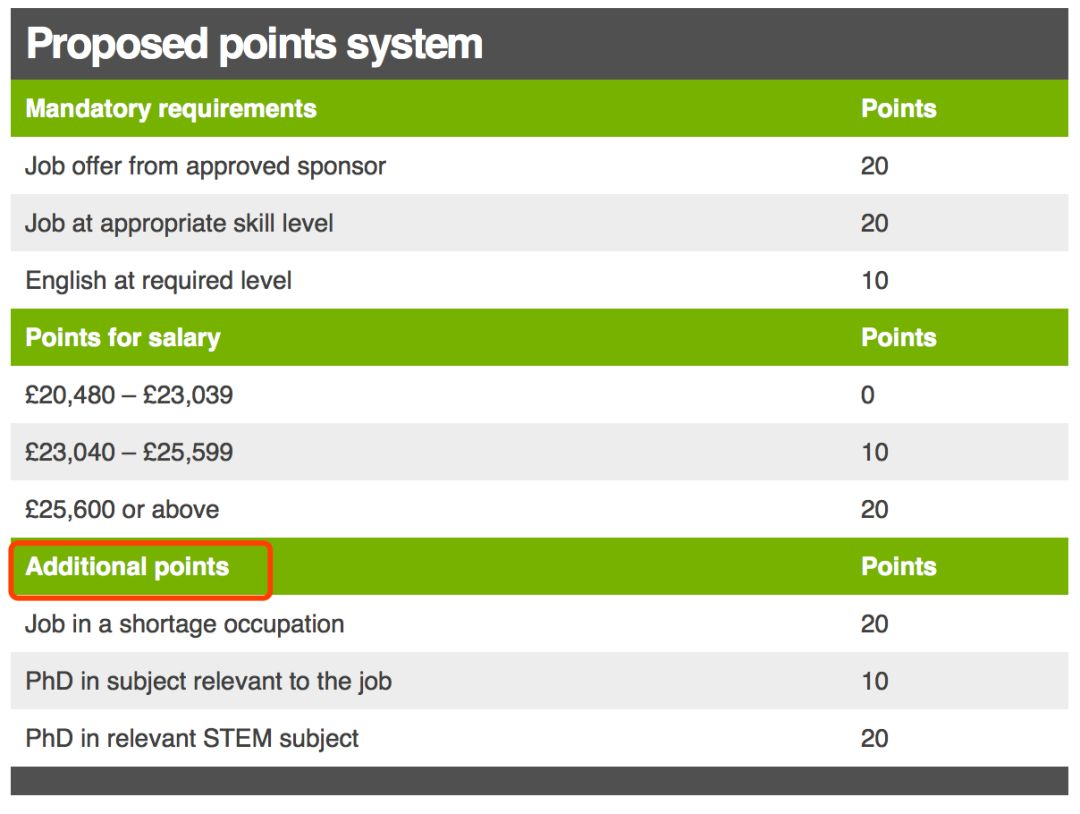The image size is (1080, 814).
Task: Click 'English at required level' text
Action: pos(158,281)
